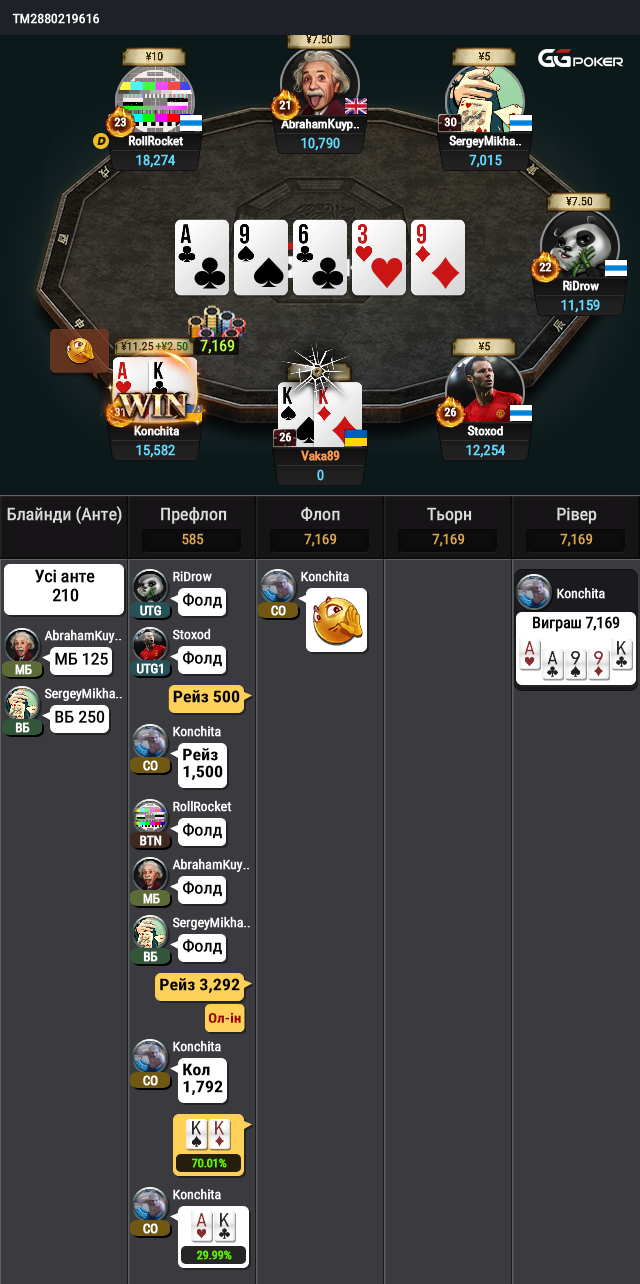Click the Усі анте 210 box
The height and width of the screenshot is (1284, 640).
pyautogui.click(x=64, y=589)
